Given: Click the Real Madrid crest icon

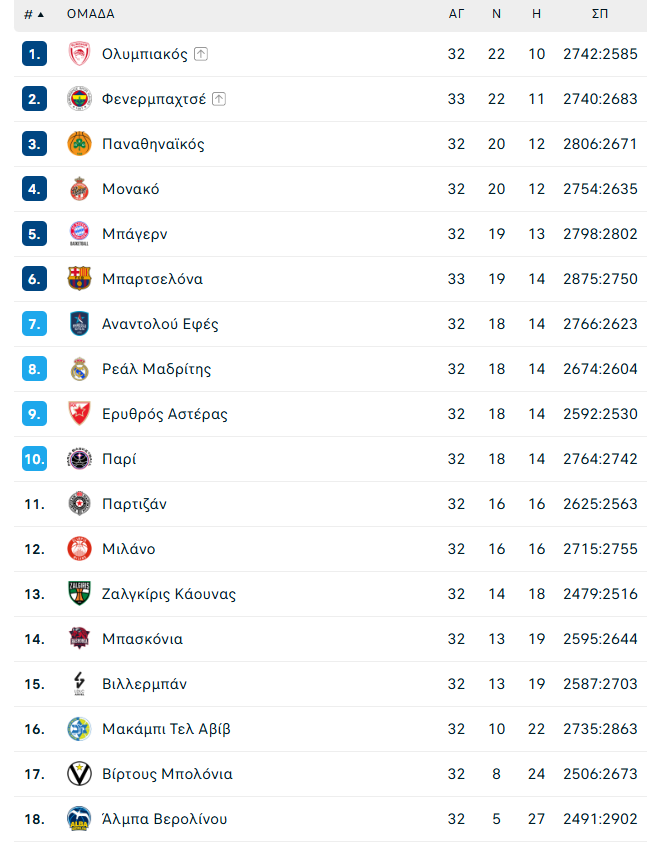Looking at the screenshot, I should coord(79,369).
